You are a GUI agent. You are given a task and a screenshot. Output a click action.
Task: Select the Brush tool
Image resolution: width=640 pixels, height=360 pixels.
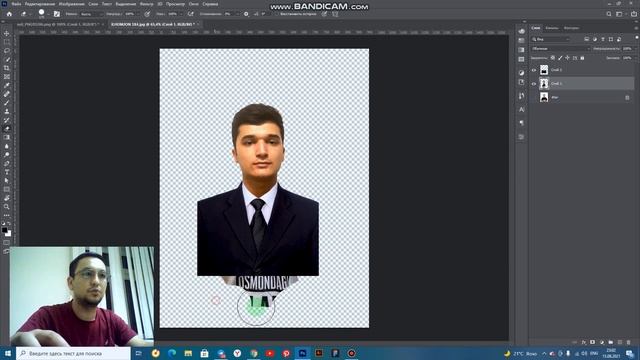coord(7,103)
